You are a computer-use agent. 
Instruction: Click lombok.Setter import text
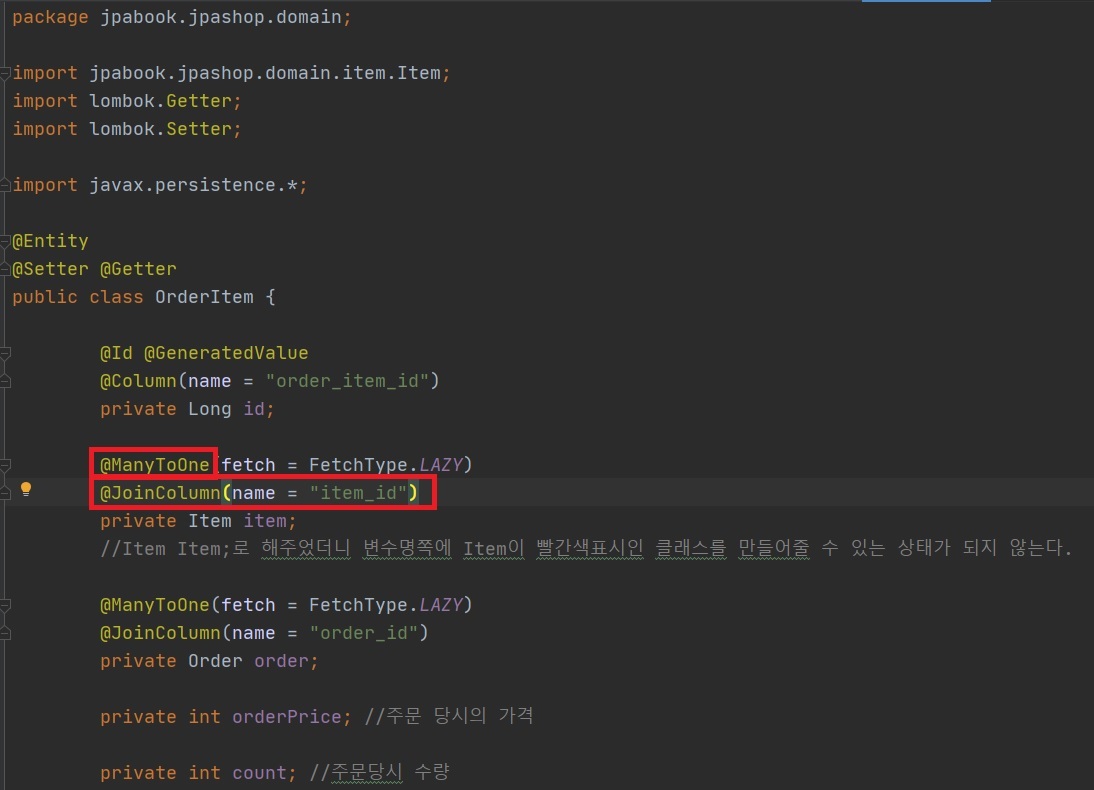click(x=160, y=129)
